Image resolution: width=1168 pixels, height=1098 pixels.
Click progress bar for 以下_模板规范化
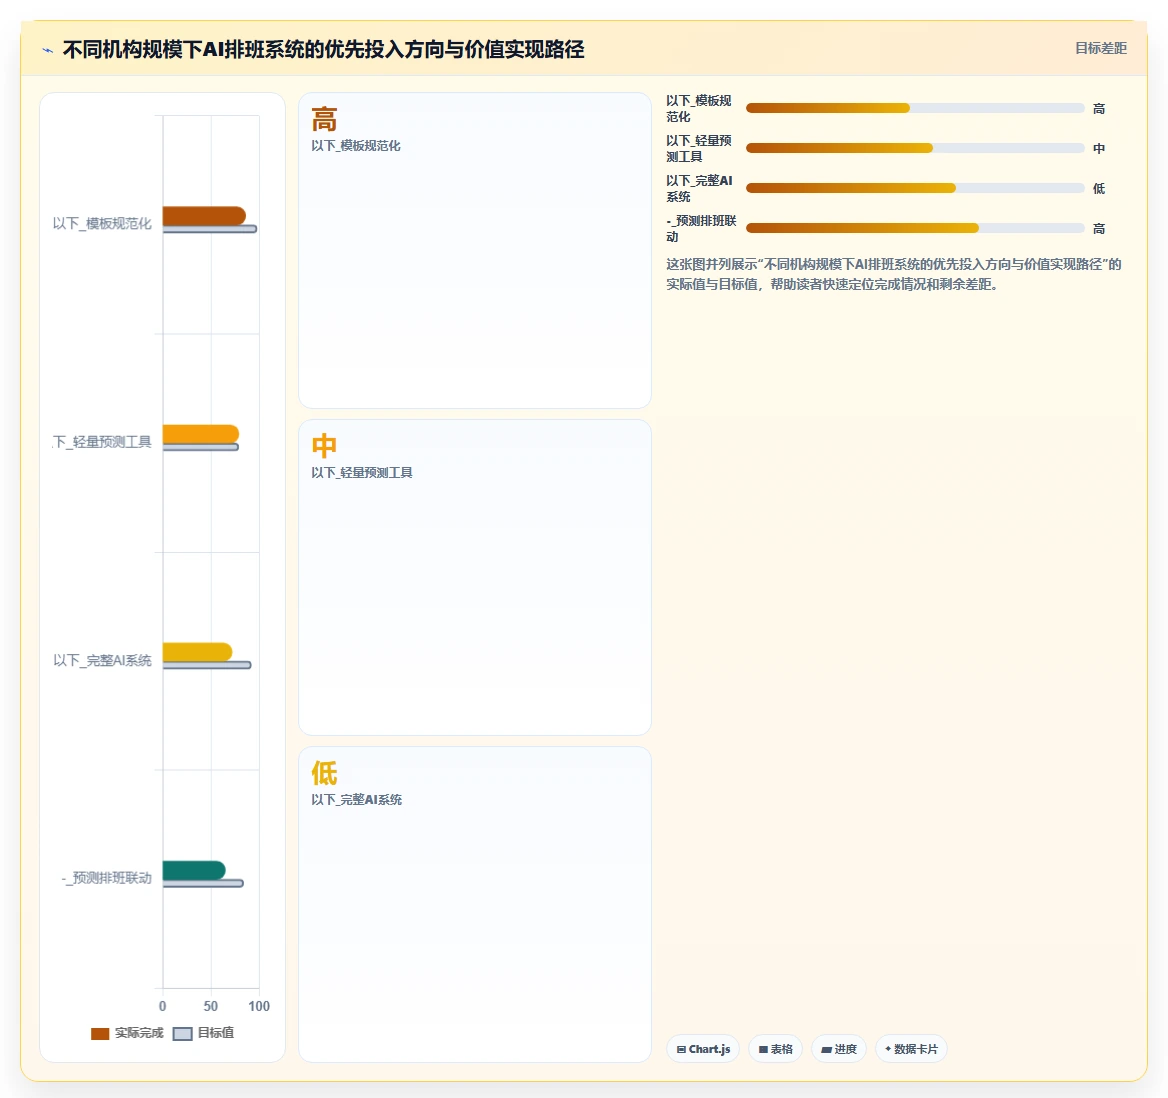click(x=915, y=108)
